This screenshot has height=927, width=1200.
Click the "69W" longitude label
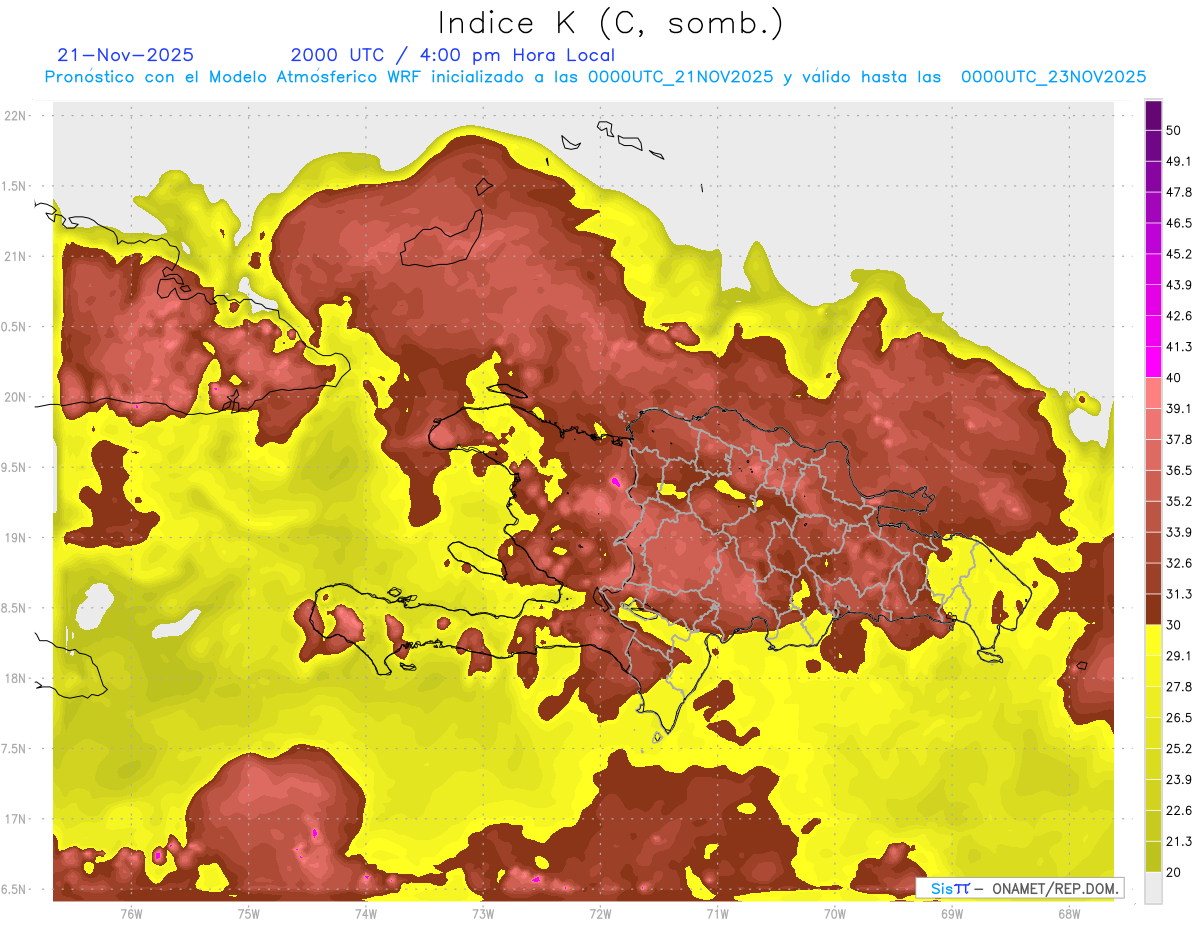tap(952, 914)
